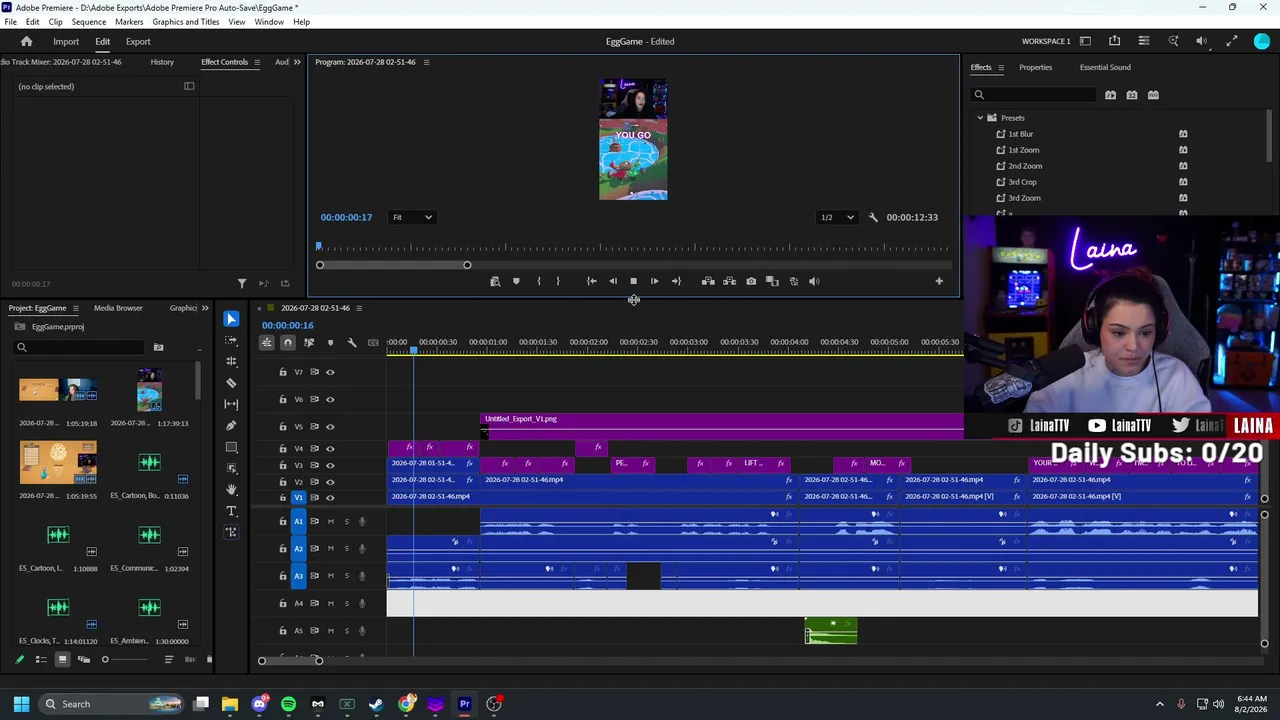This screenshot has width=1280, height=720.
Task: Select the Ripple Edit tool
Action: tap(231, 361)
